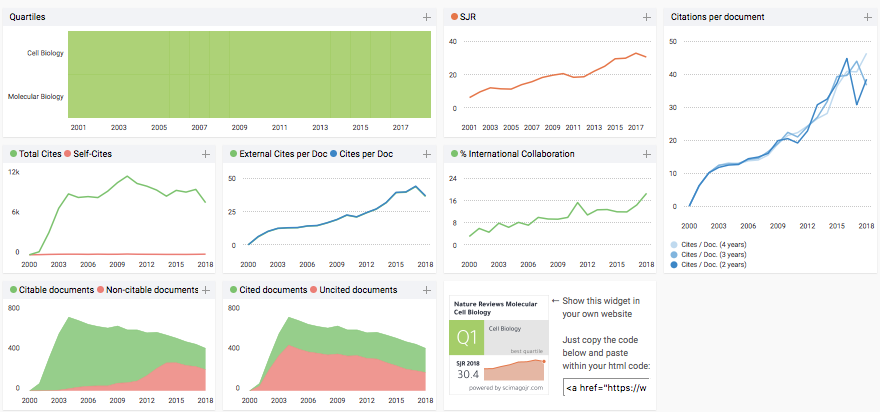This screenshot has width=880, height=412.
Task: Expand % International Collaboration panel
Action: pos(647,154)
